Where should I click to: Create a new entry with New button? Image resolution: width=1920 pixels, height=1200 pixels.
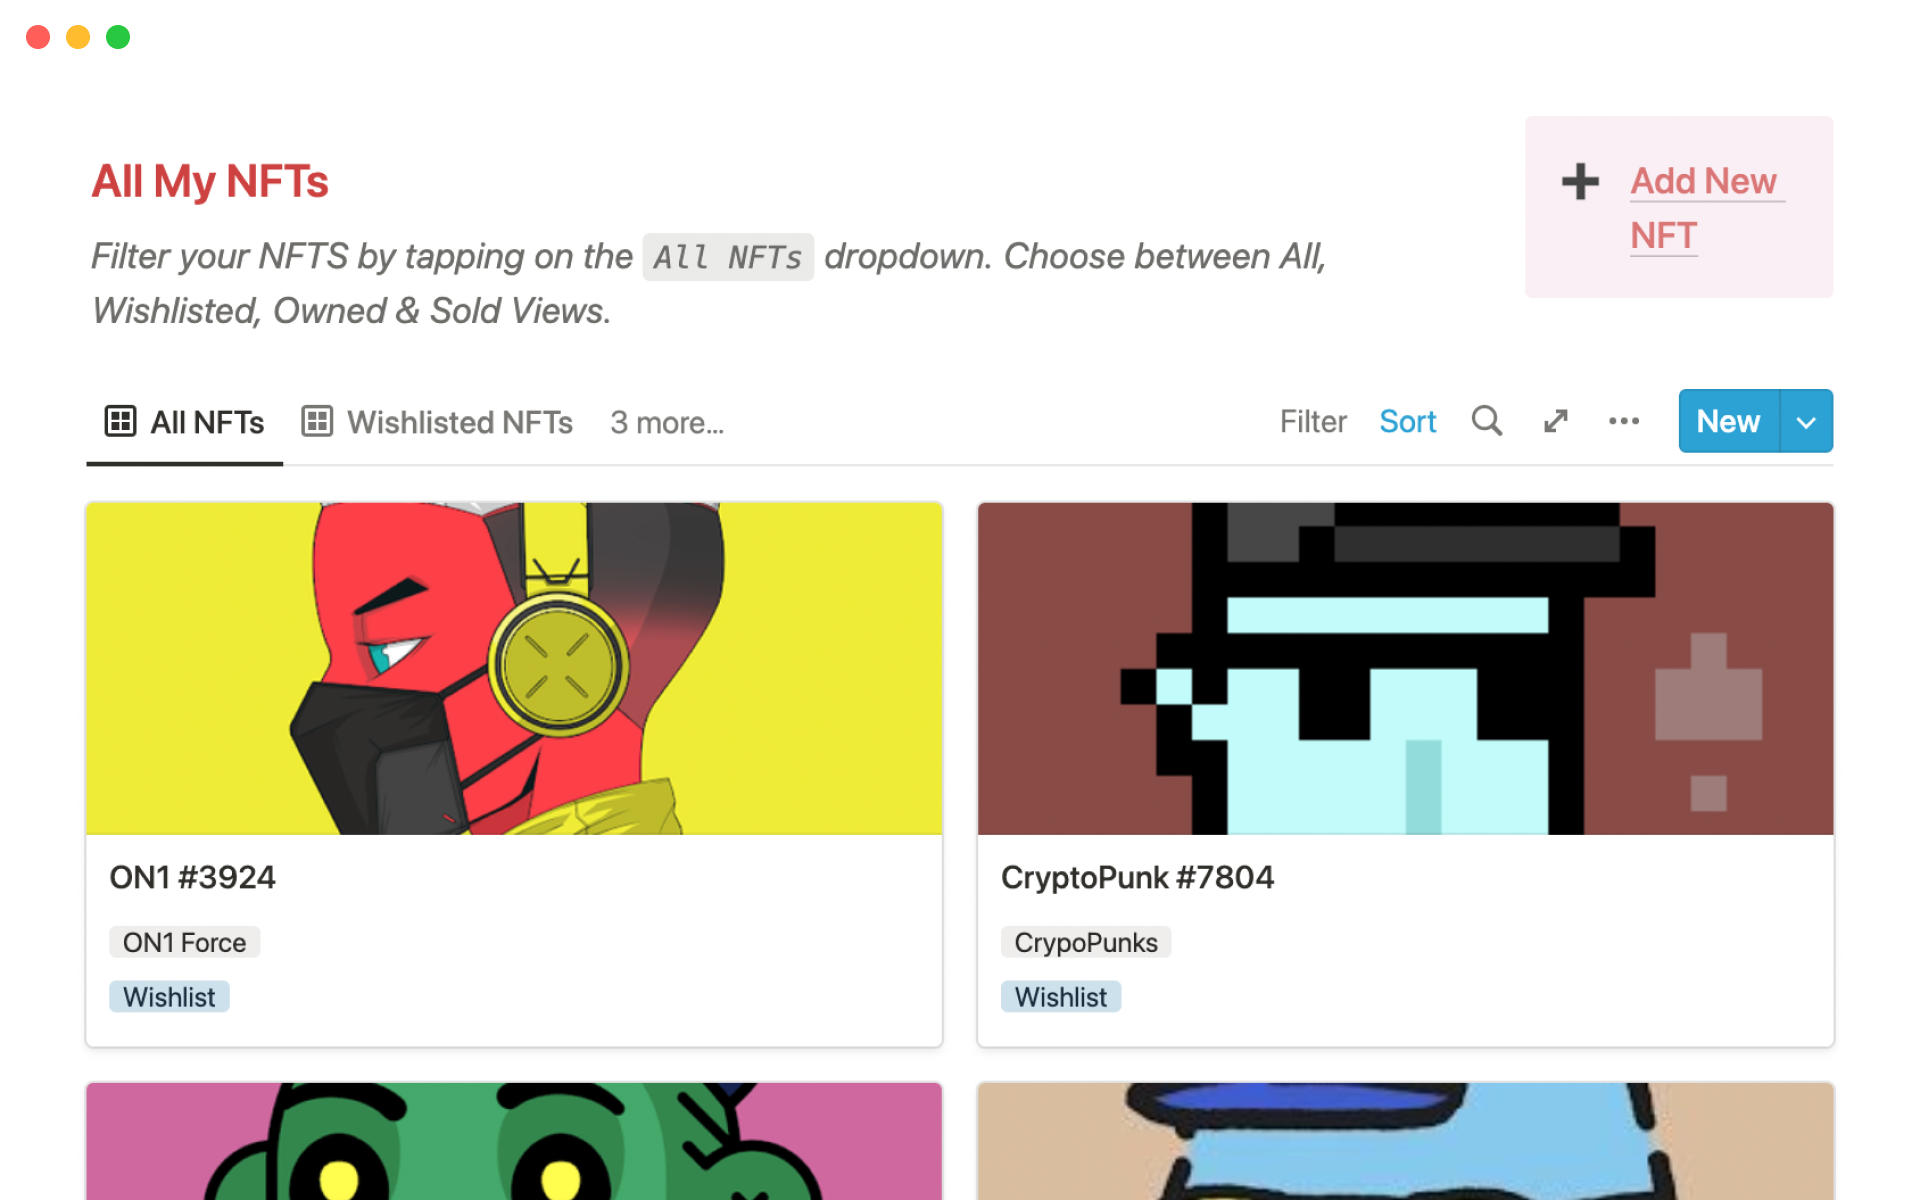pos(1729,421)
